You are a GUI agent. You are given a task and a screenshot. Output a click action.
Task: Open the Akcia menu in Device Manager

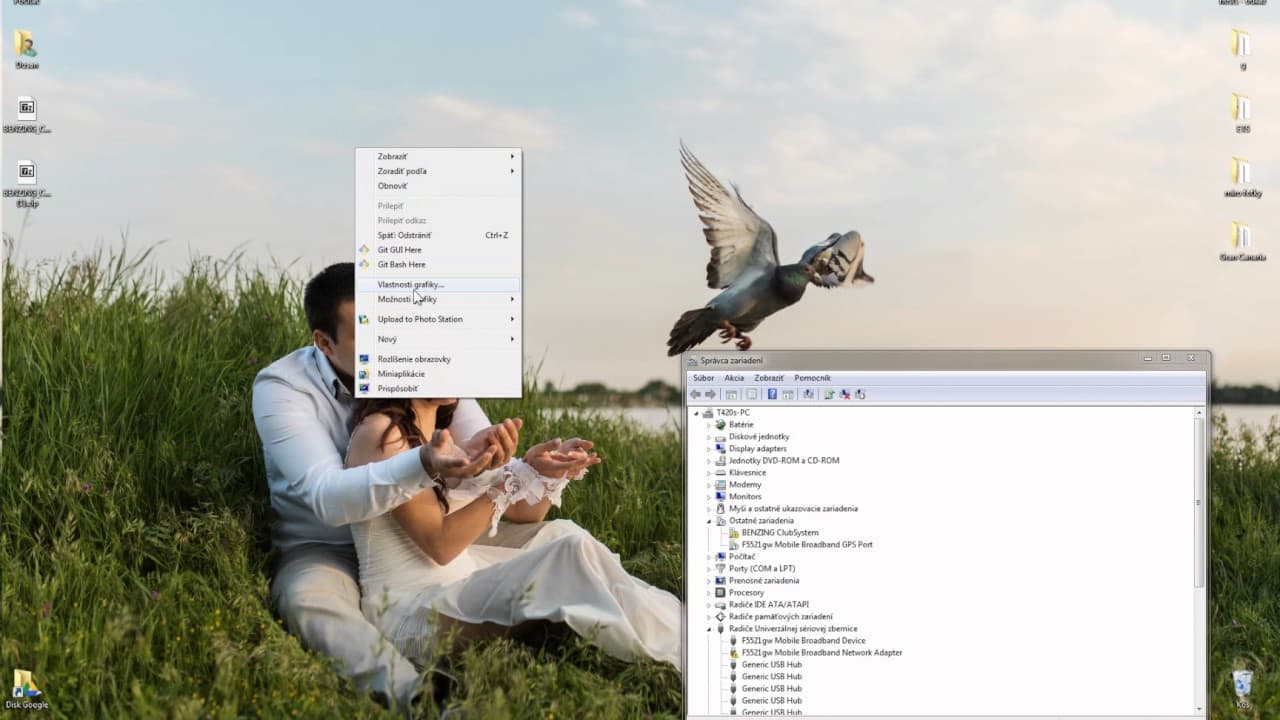tap(734, 378)
